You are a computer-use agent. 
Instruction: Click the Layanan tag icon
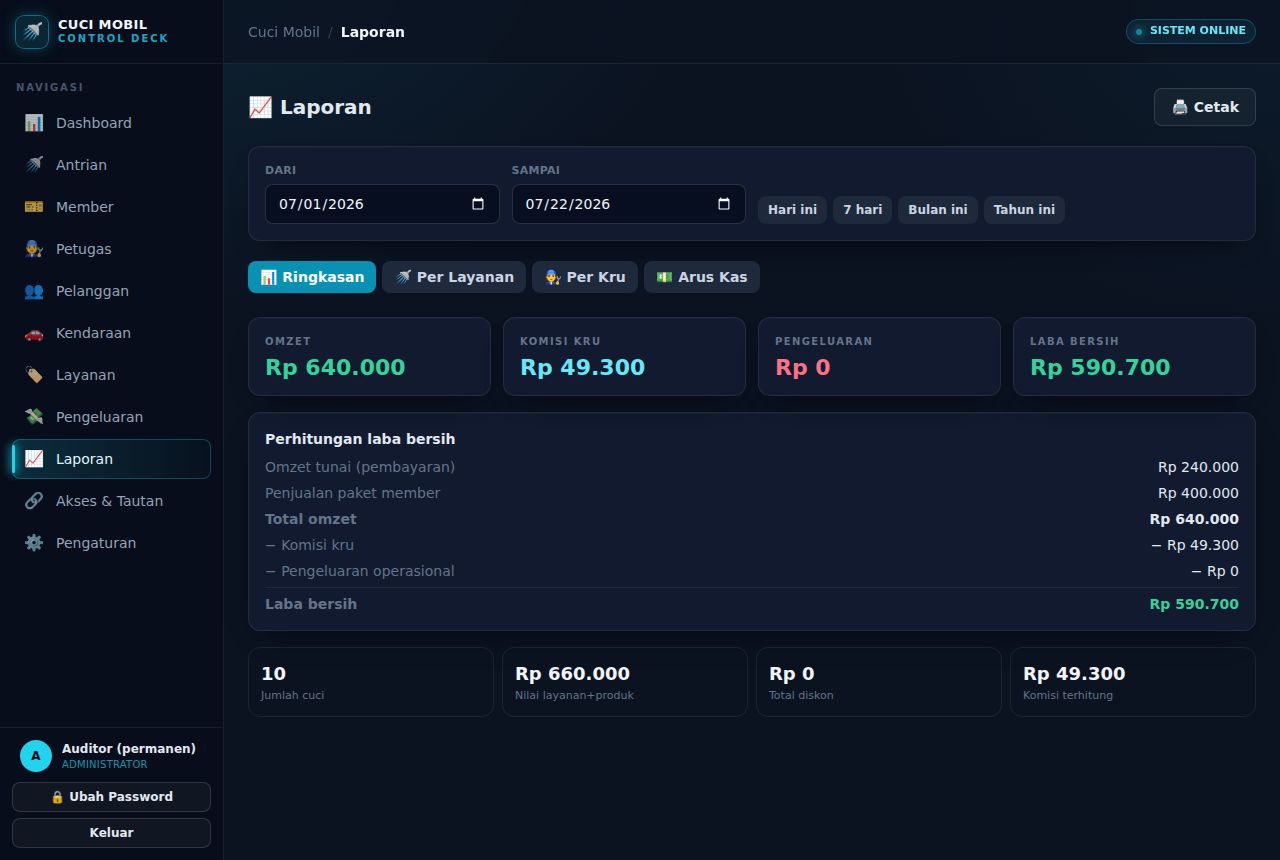pos(34,375)
